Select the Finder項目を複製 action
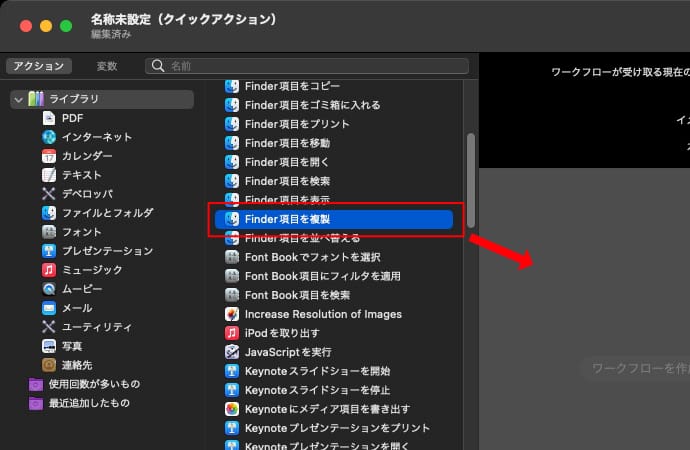 pos(335,219)
